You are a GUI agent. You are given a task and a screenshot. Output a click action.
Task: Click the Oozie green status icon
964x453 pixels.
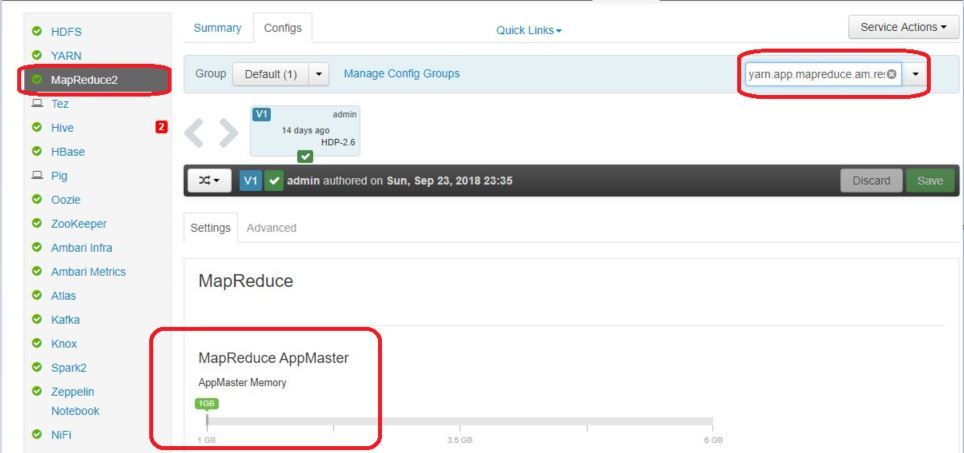pos(37,199)
